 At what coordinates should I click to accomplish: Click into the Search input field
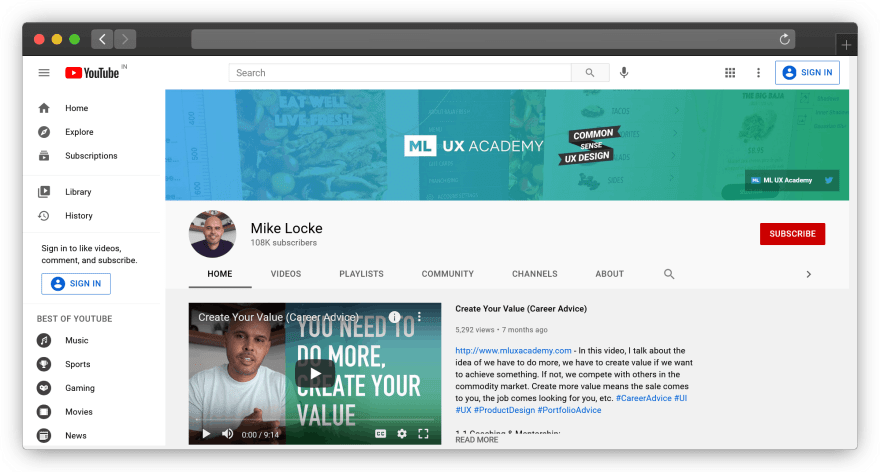400,73
